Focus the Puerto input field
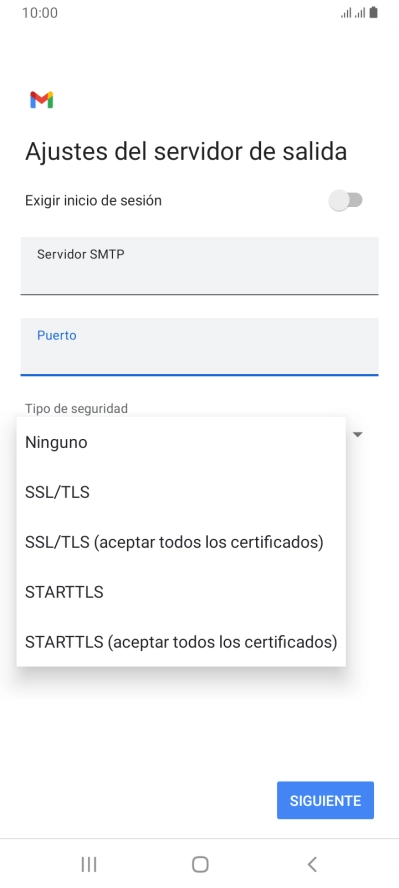Screen dimensions: 399x888 [199, 346]
